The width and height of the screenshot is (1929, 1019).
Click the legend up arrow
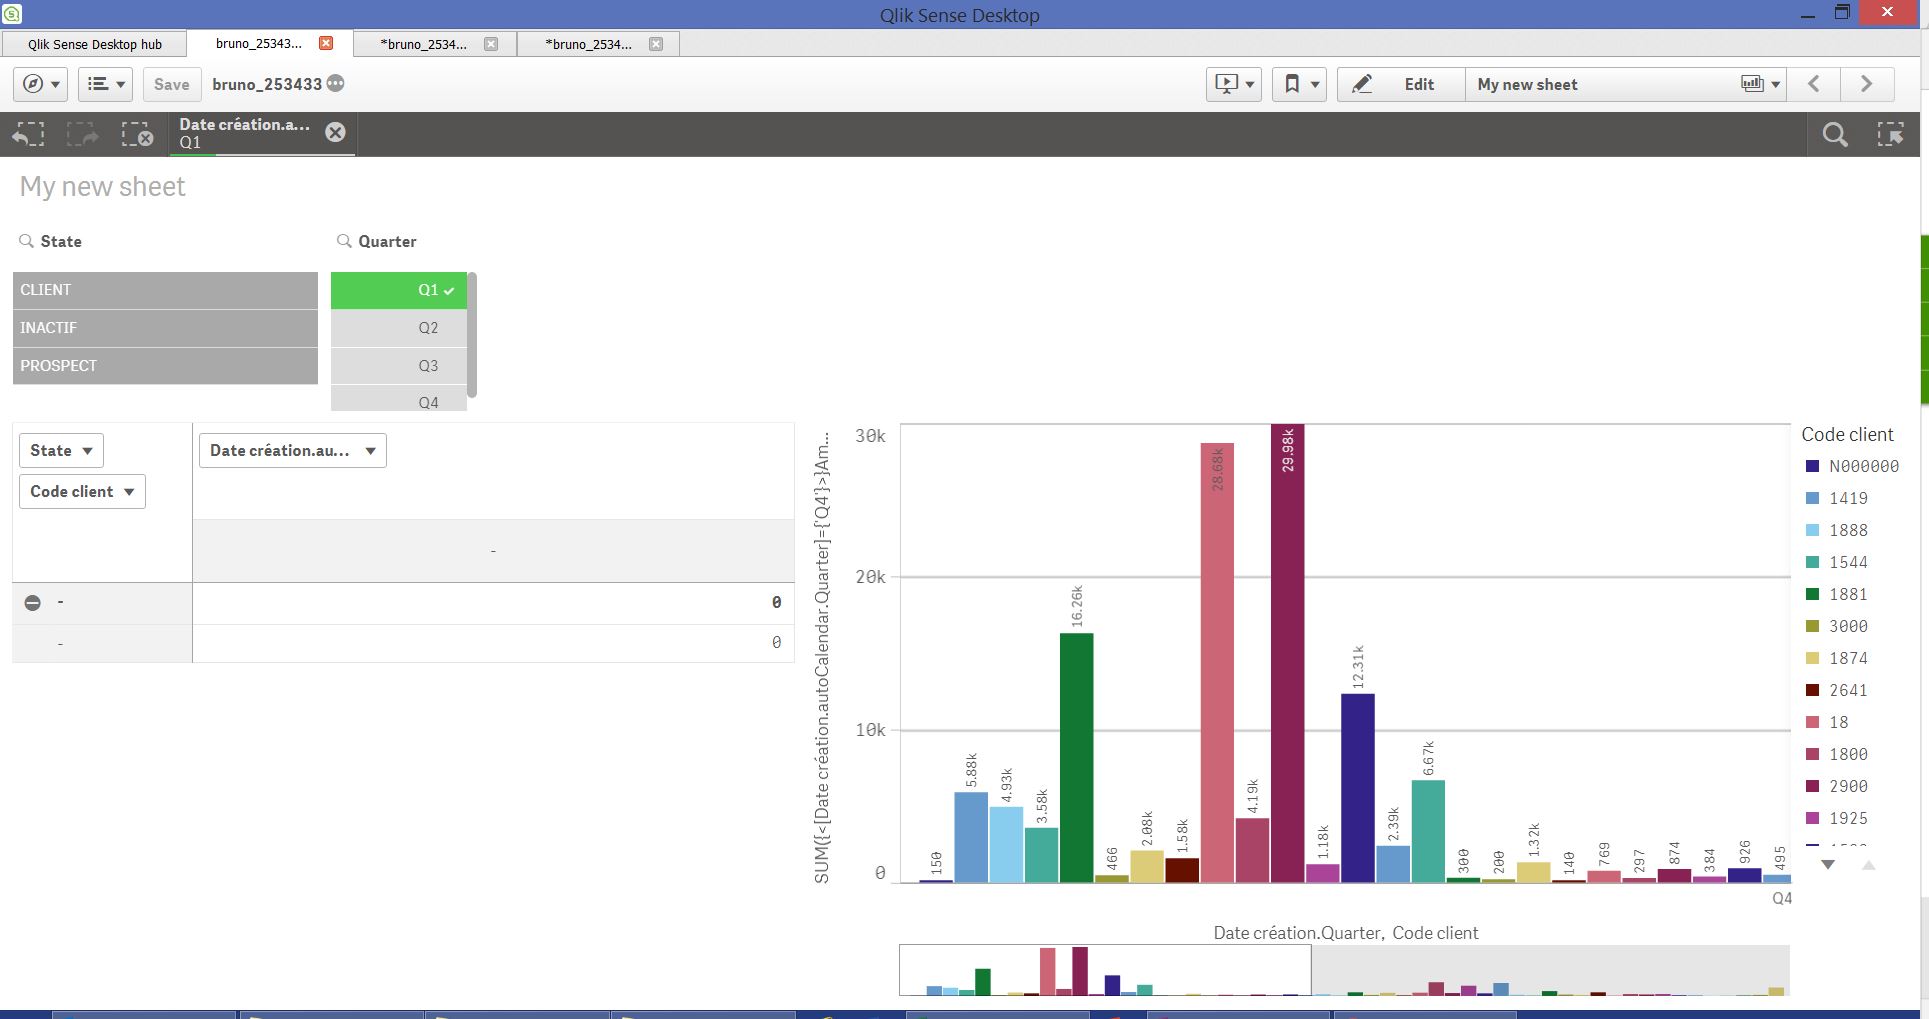[1868, 865]
